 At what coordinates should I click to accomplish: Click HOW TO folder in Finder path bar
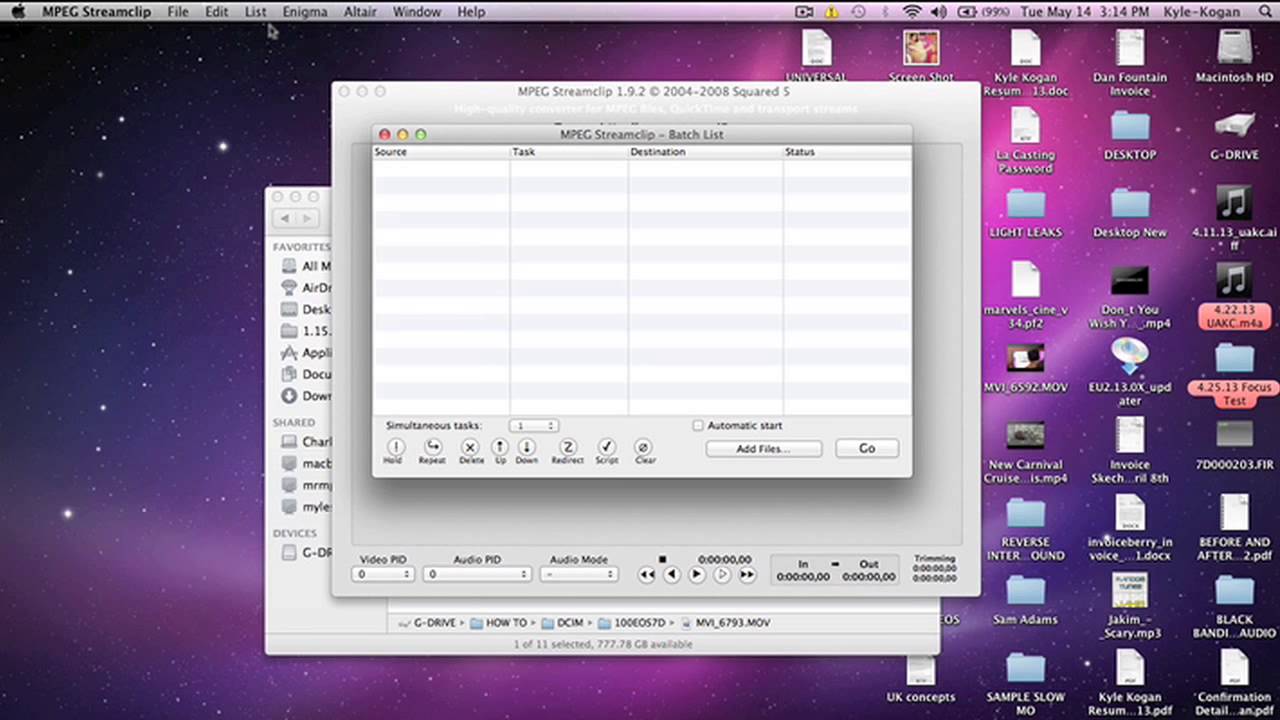[x=498, y=622]
